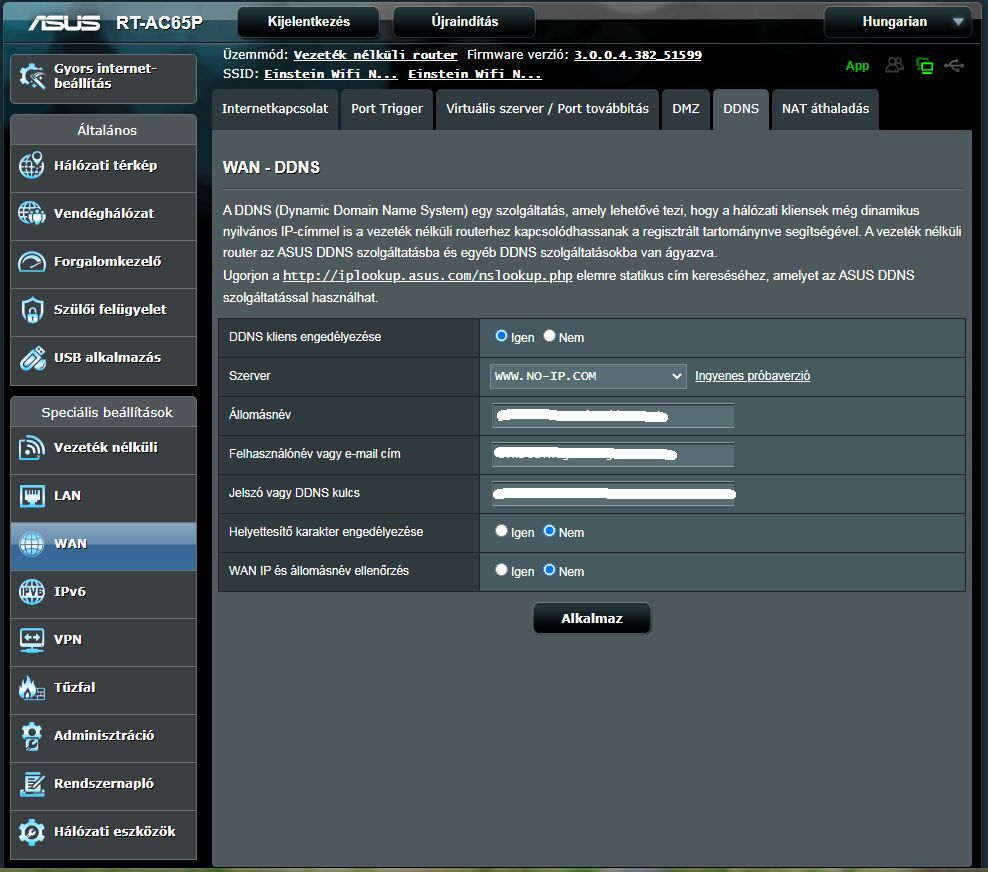Select the DDNS tab
The width and height of the screenshot is (988, 872).
[x=741, y=109]
